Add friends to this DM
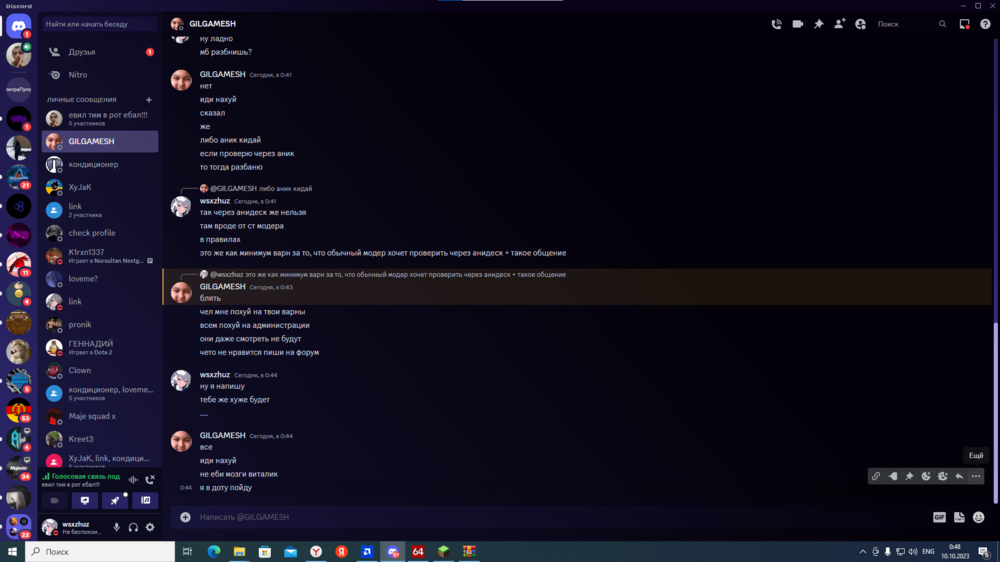The image size is (1000, 562). (839, 24)
